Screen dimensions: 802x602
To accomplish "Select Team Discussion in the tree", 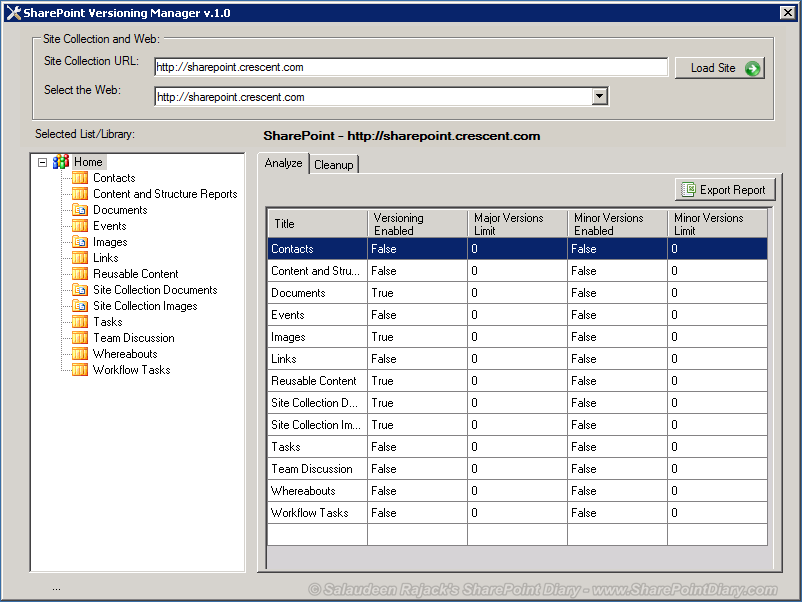I will (133, 338).
